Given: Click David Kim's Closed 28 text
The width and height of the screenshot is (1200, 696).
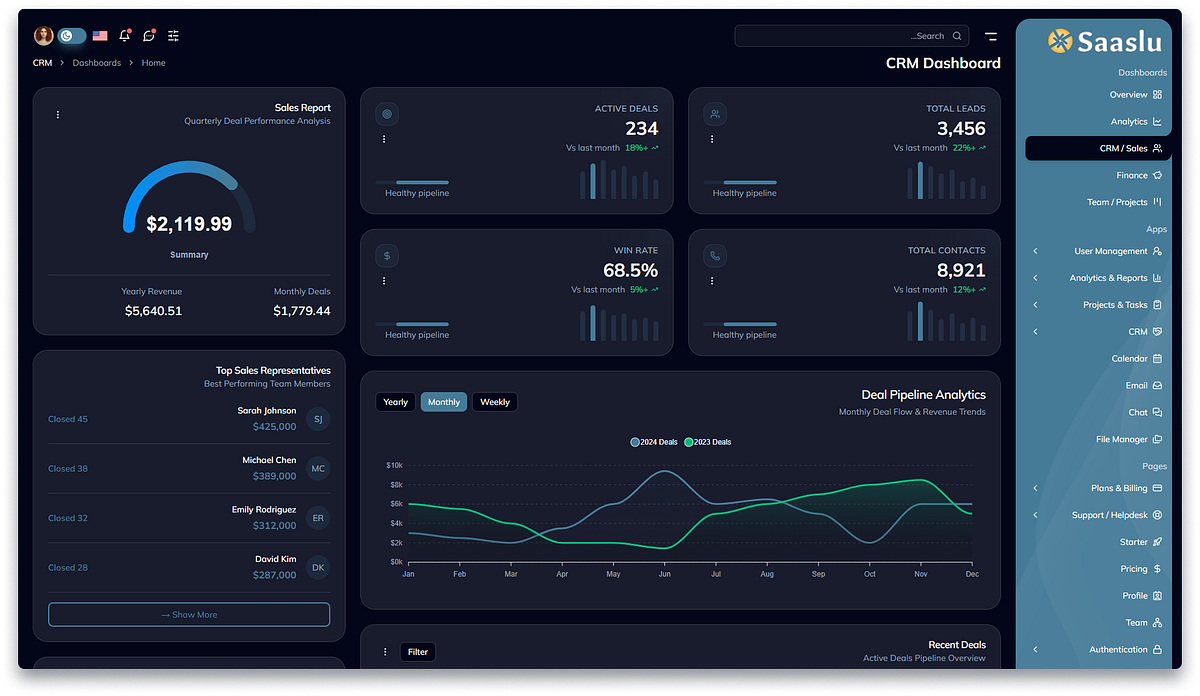Looking at the screenshot, I should 68,568.
